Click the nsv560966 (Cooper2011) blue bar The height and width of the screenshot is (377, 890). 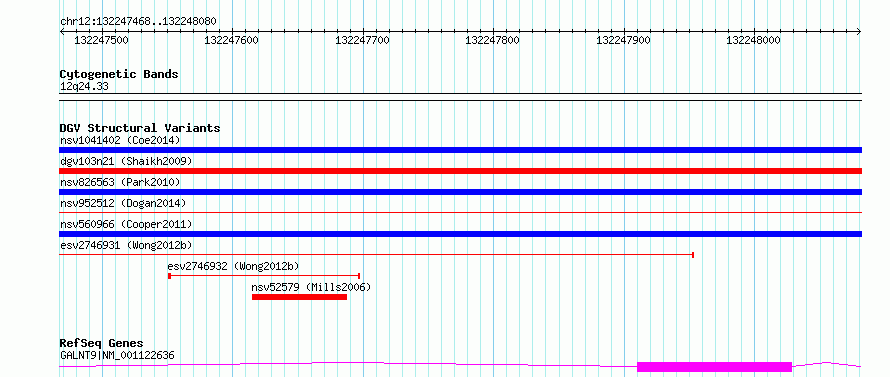click(x=460, y=234)
